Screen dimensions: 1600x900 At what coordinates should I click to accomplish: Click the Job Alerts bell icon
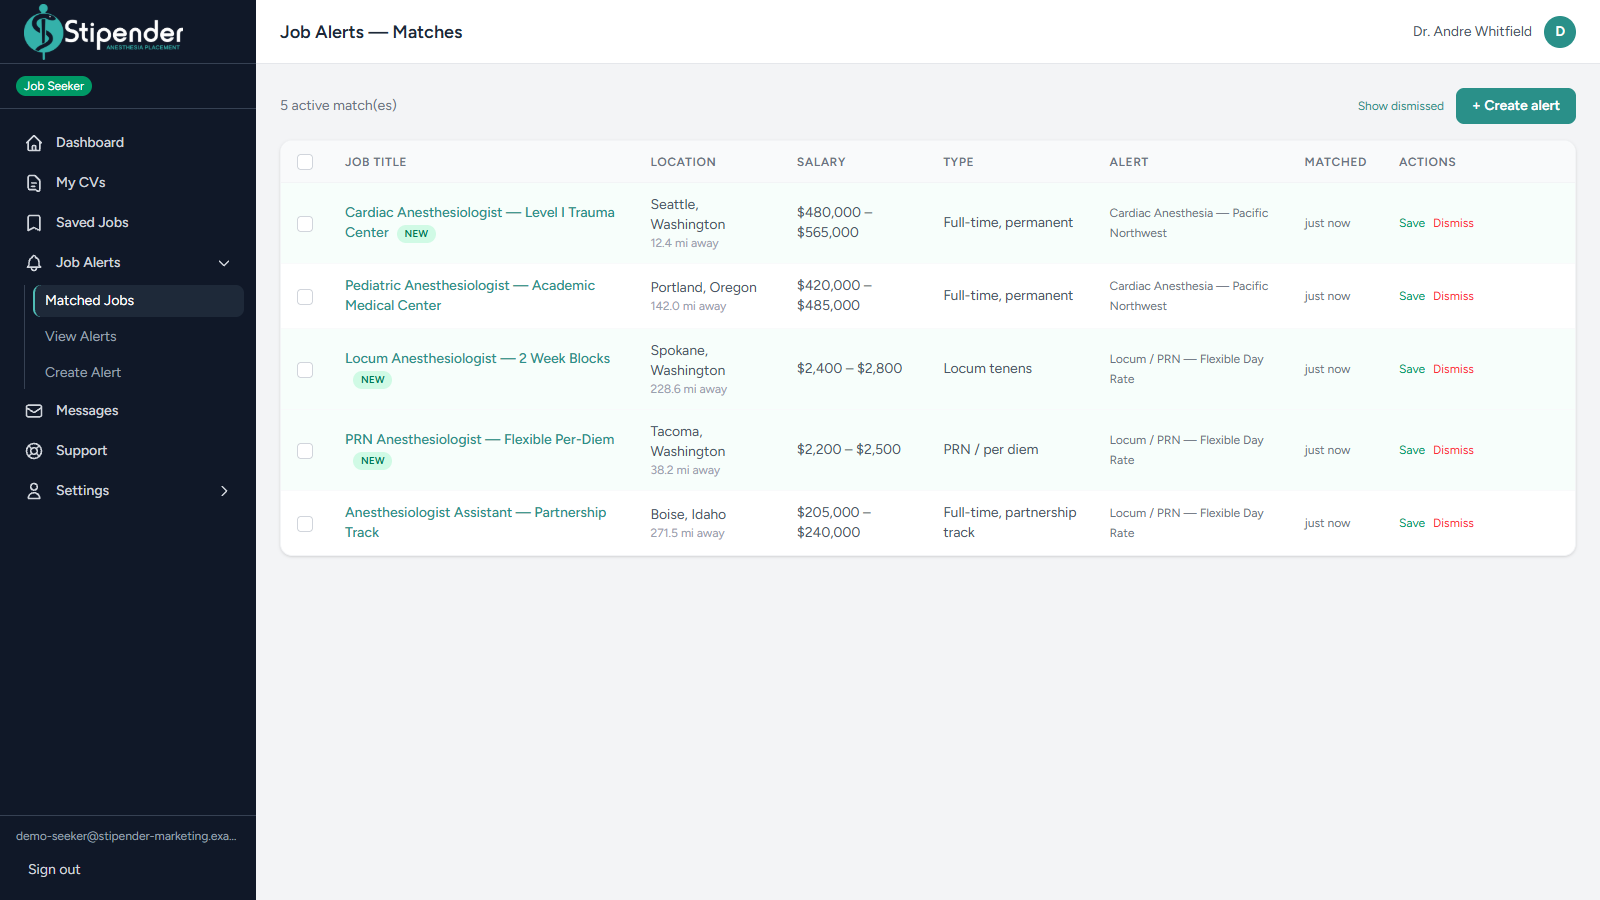[x=34, y=263]
